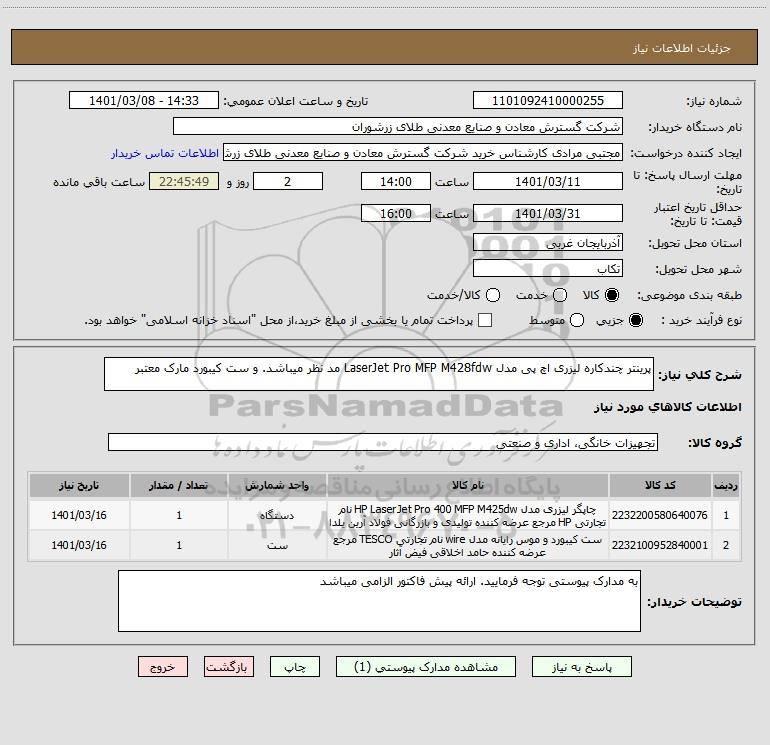770x745 pixels.
Task: Click the ایجاد کننده درخواست field
Action: (x=423, y=153)
